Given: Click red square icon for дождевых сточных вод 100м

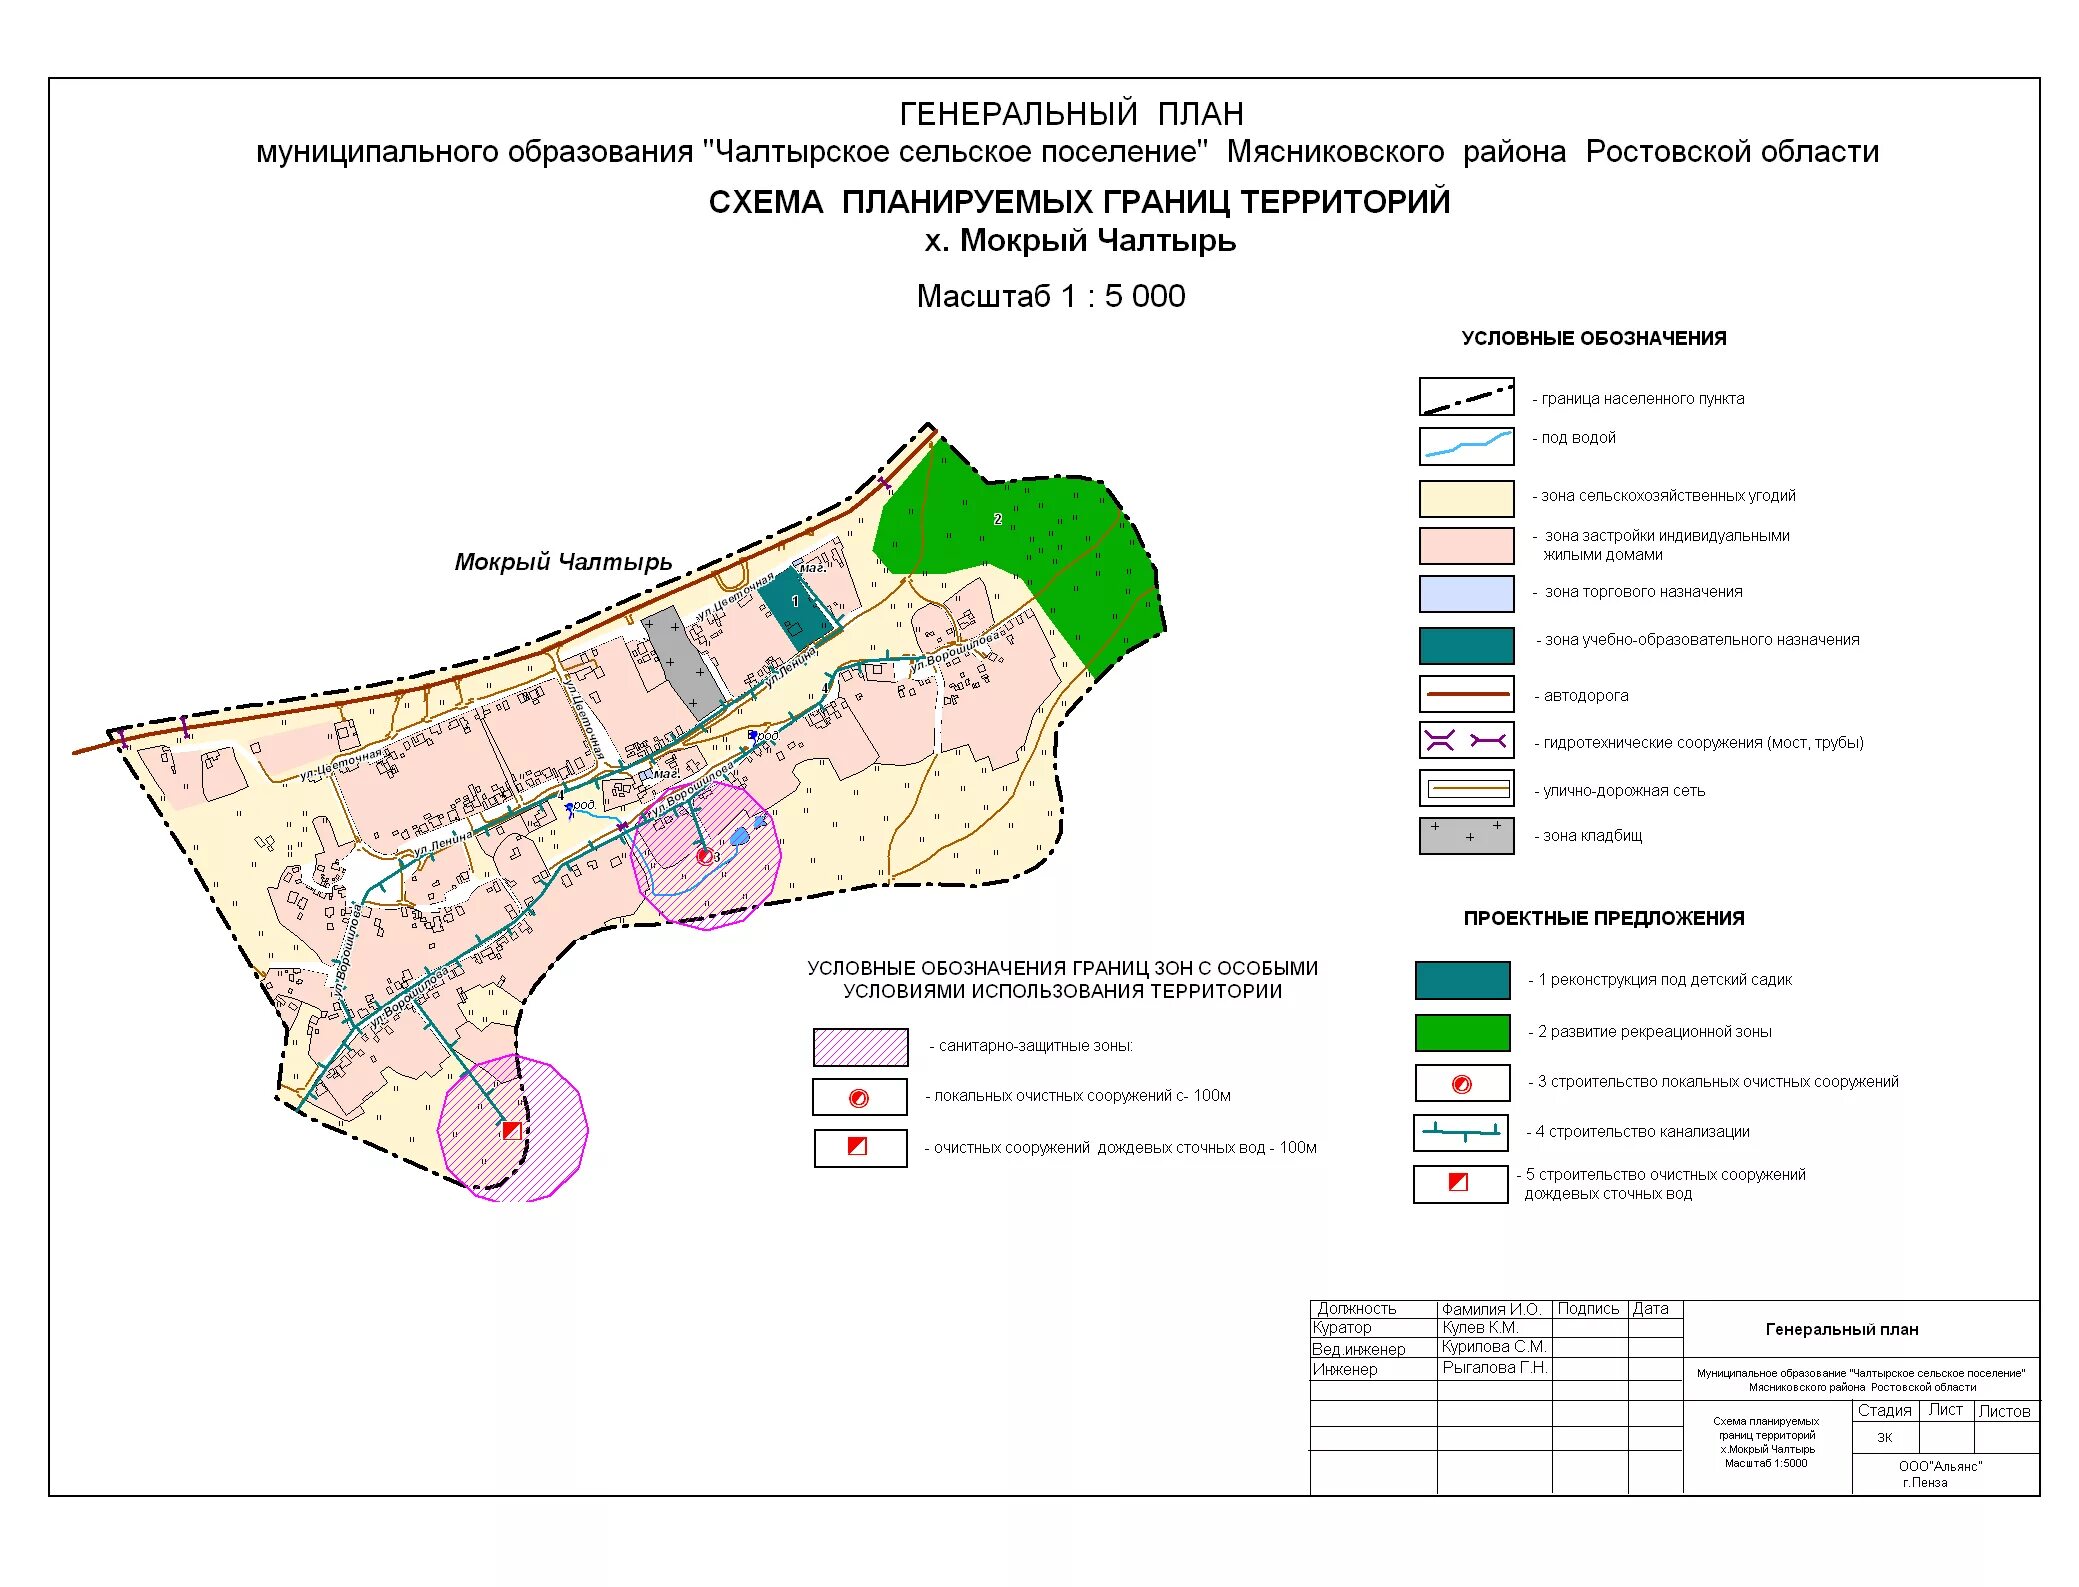Looking at the screenshot, I should coord(857,1146).
